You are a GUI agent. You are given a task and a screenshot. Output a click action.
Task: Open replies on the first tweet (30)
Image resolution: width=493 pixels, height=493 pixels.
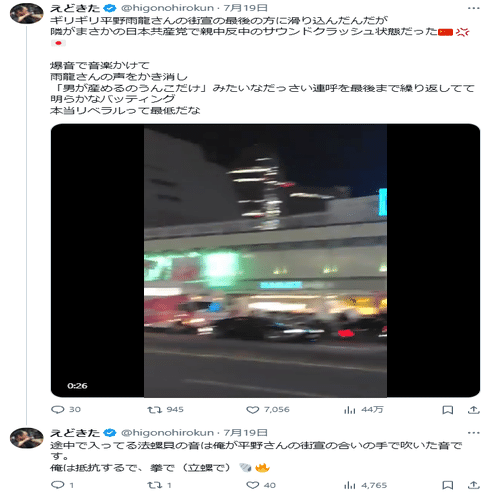click(66, 409)
